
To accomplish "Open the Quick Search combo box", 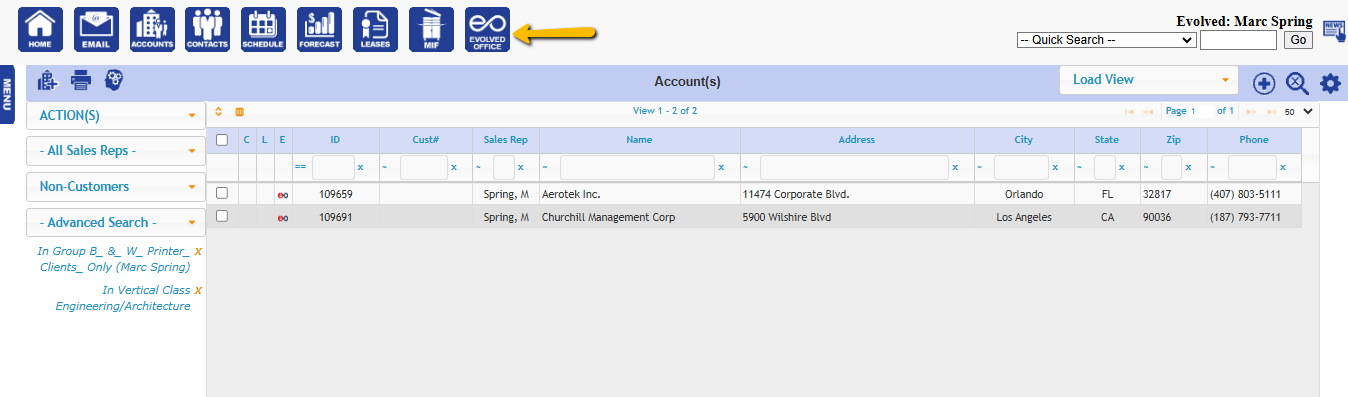I will (1106, 40).
